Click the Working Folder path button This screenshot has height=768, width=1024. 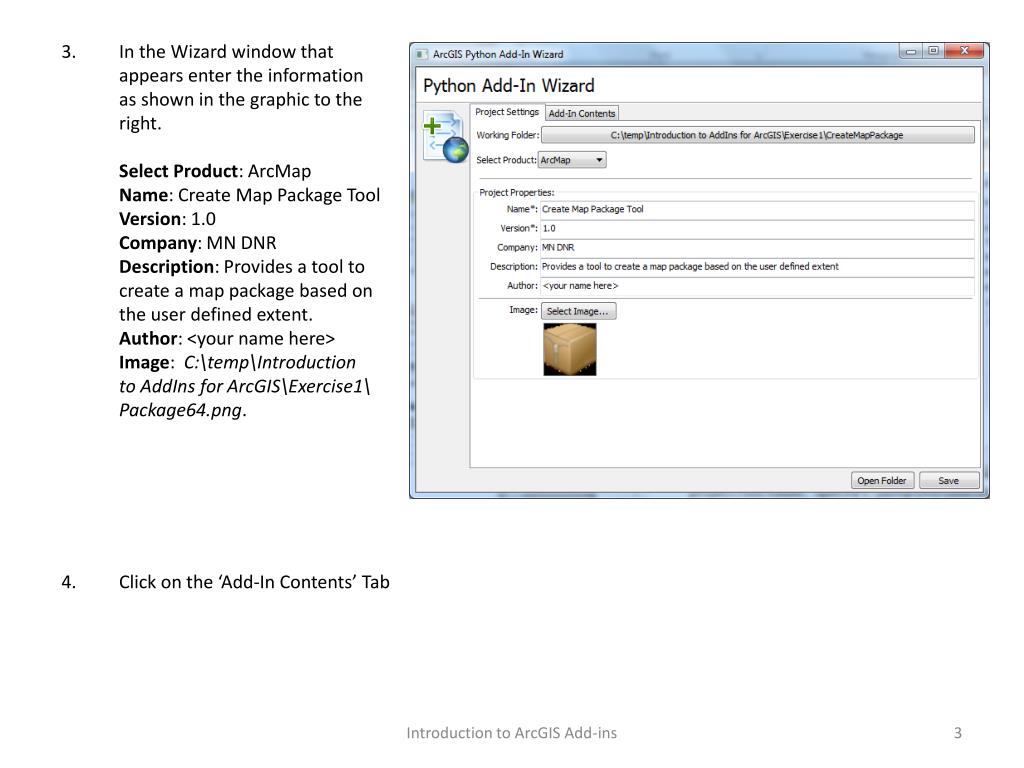click(x=758, y=135)
